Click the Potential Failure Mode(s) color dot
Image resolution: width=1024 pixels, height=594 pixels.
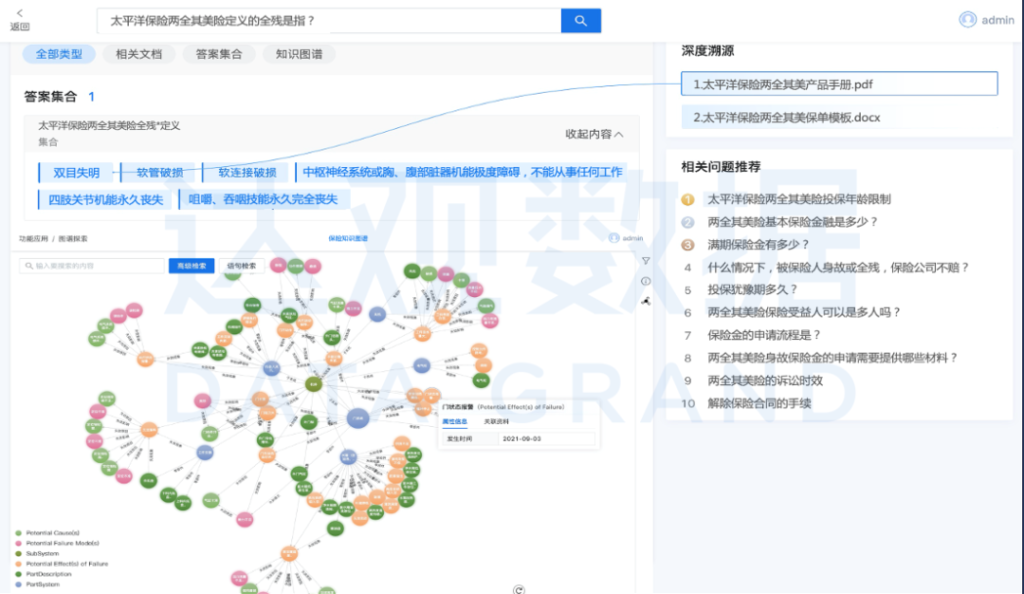(17, 543)
